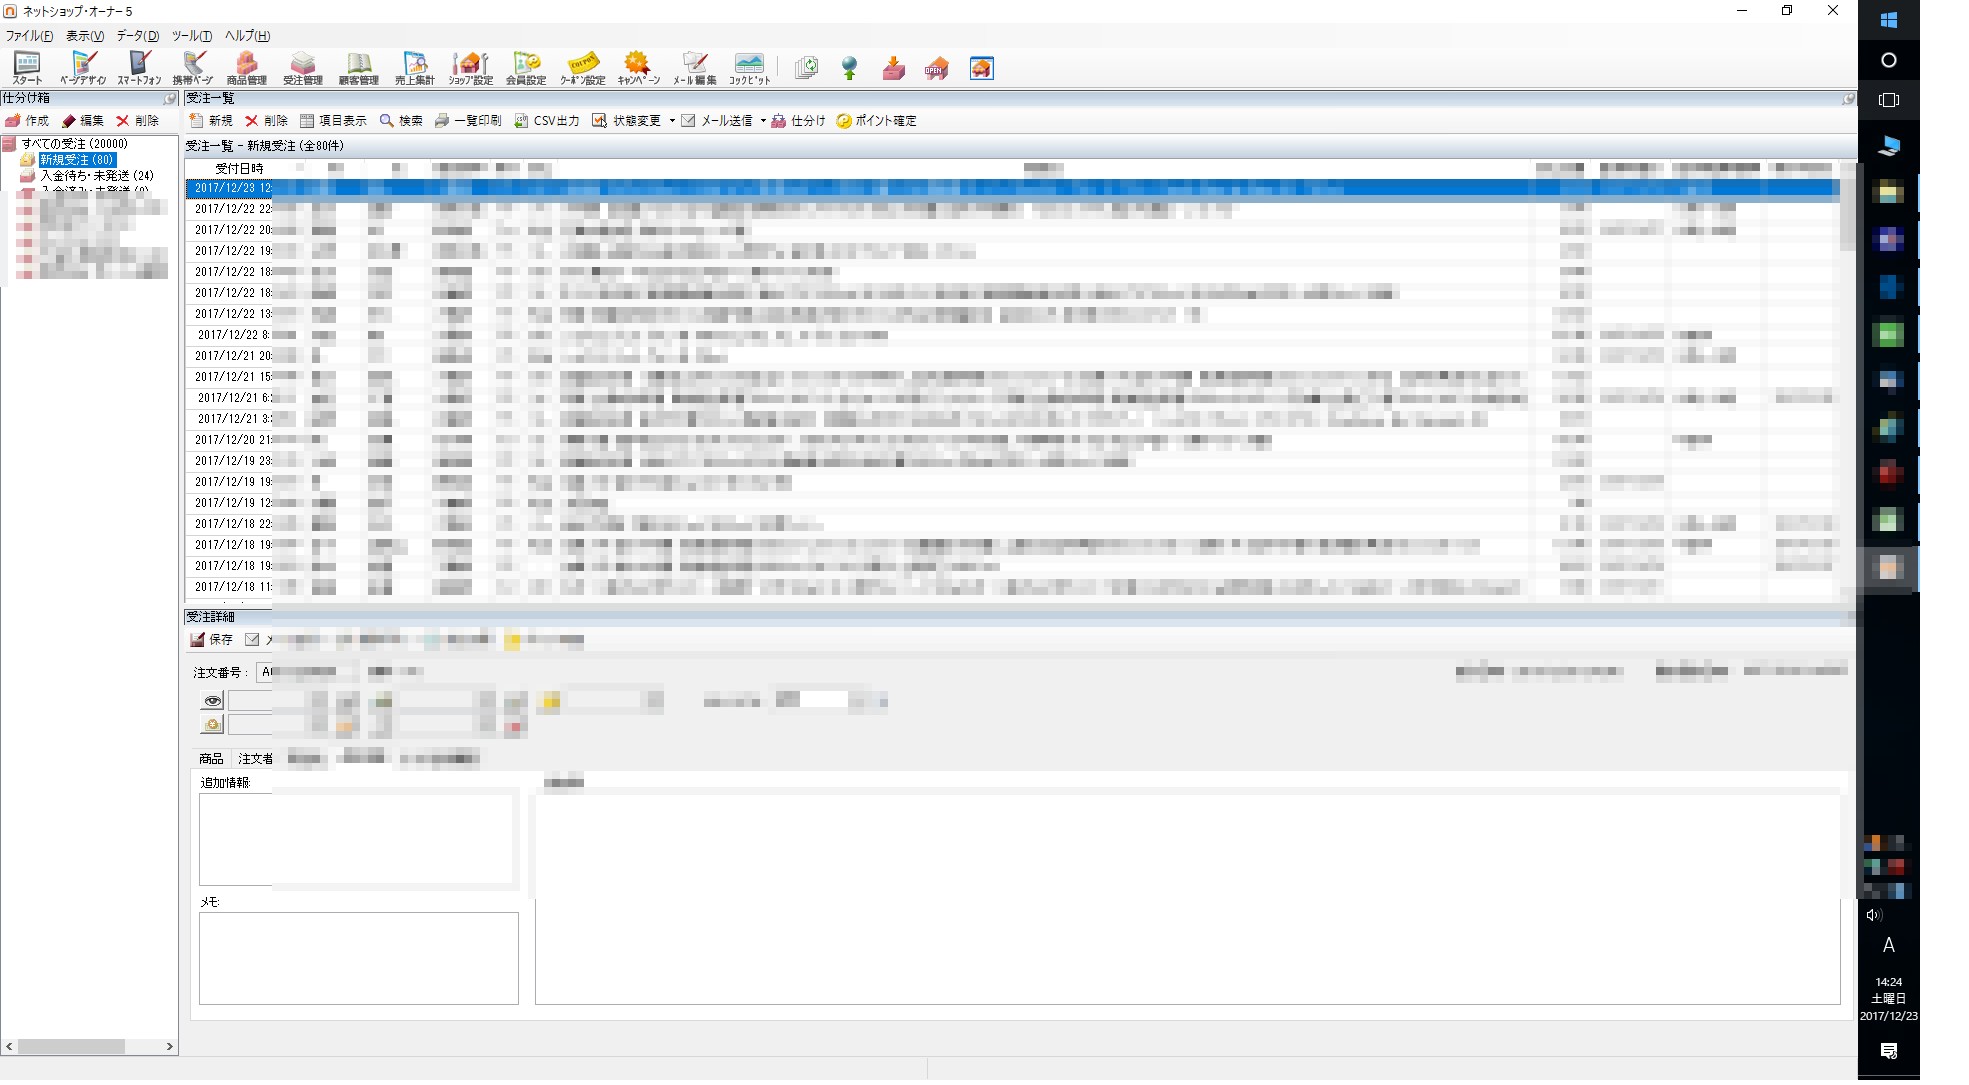Click the CSV出力 button
This screenshot has width=1969, height=1085.
pyautogui.click(x=547, y=121)
